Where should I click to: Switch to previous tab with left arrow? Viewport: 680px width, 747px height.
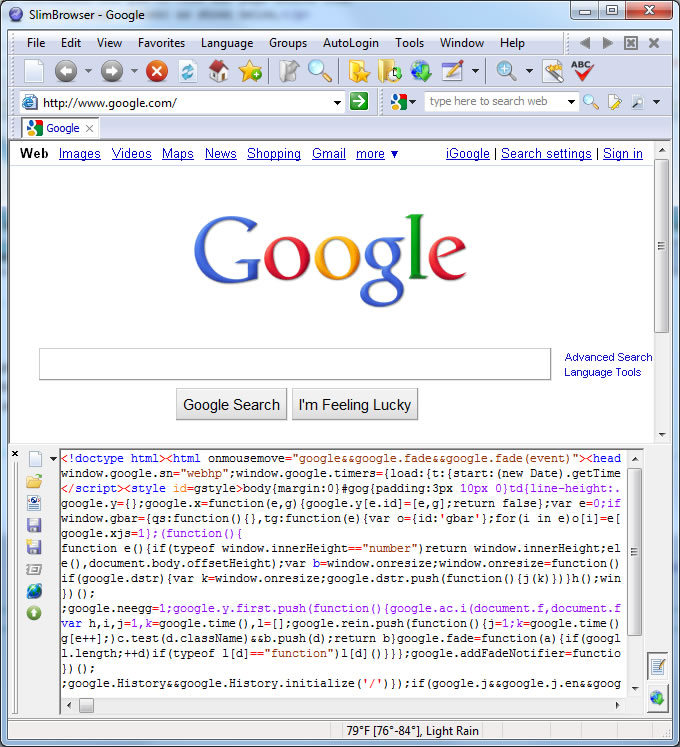pyautogui.click(x=585, y=43)
